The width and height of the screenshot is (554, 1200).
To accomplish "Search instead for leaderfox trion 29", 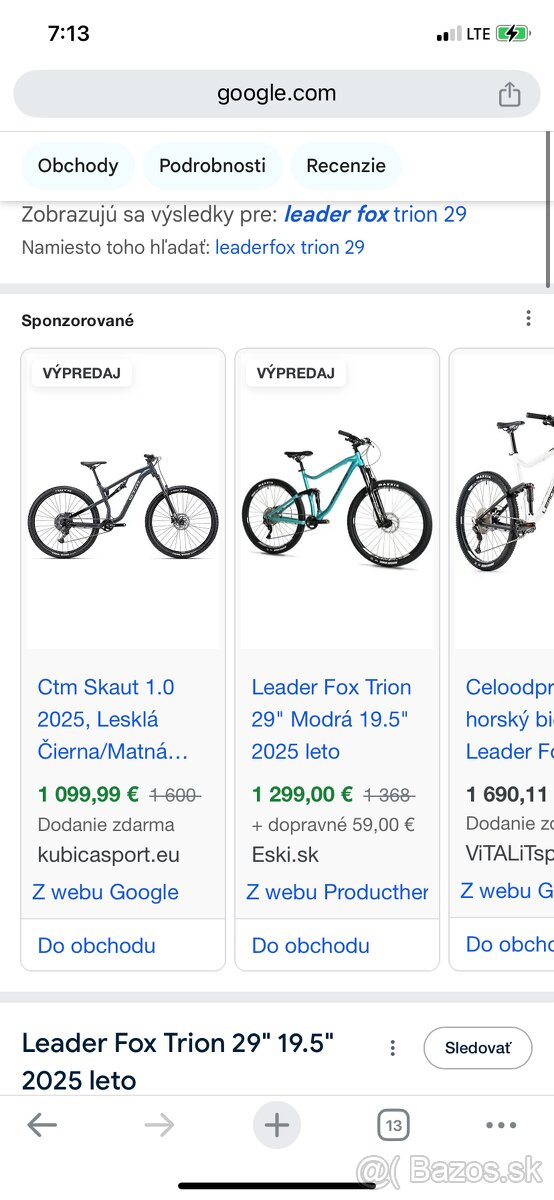I will coord(290,246).
